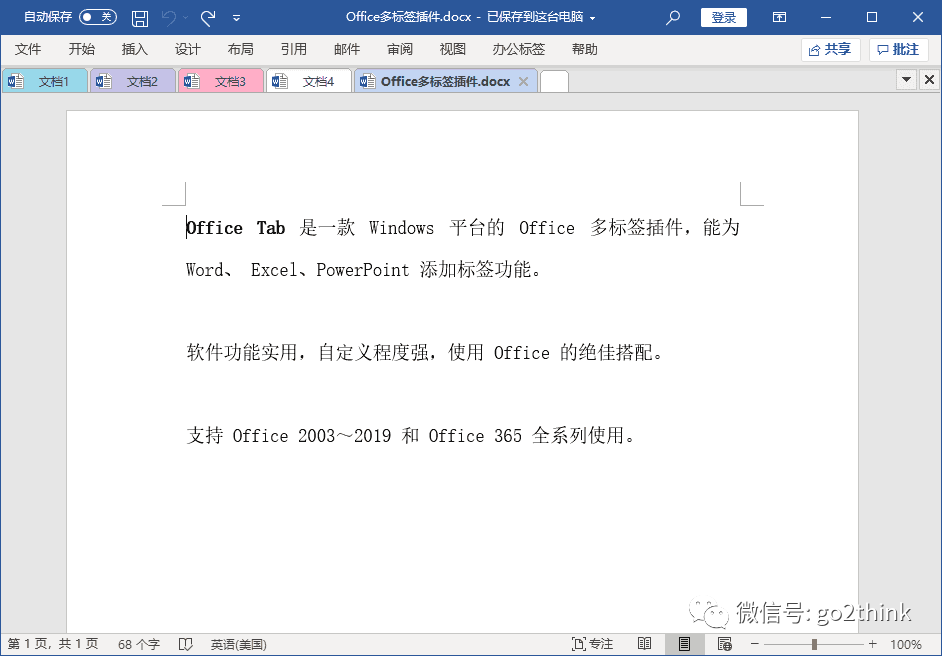Select the Office多标签插件.docx tab
The image size is (942, 656).
click(445, 81)
